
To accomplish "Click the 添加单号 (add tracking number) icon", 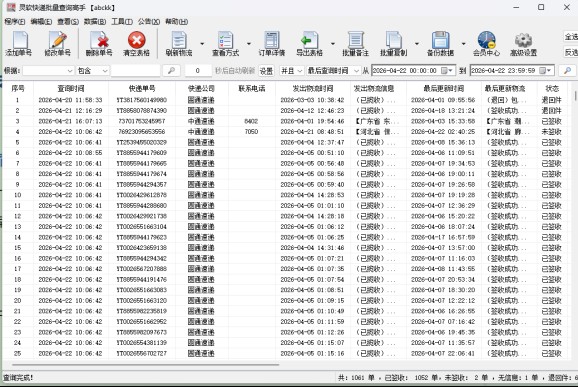I will tap(20, 40).
